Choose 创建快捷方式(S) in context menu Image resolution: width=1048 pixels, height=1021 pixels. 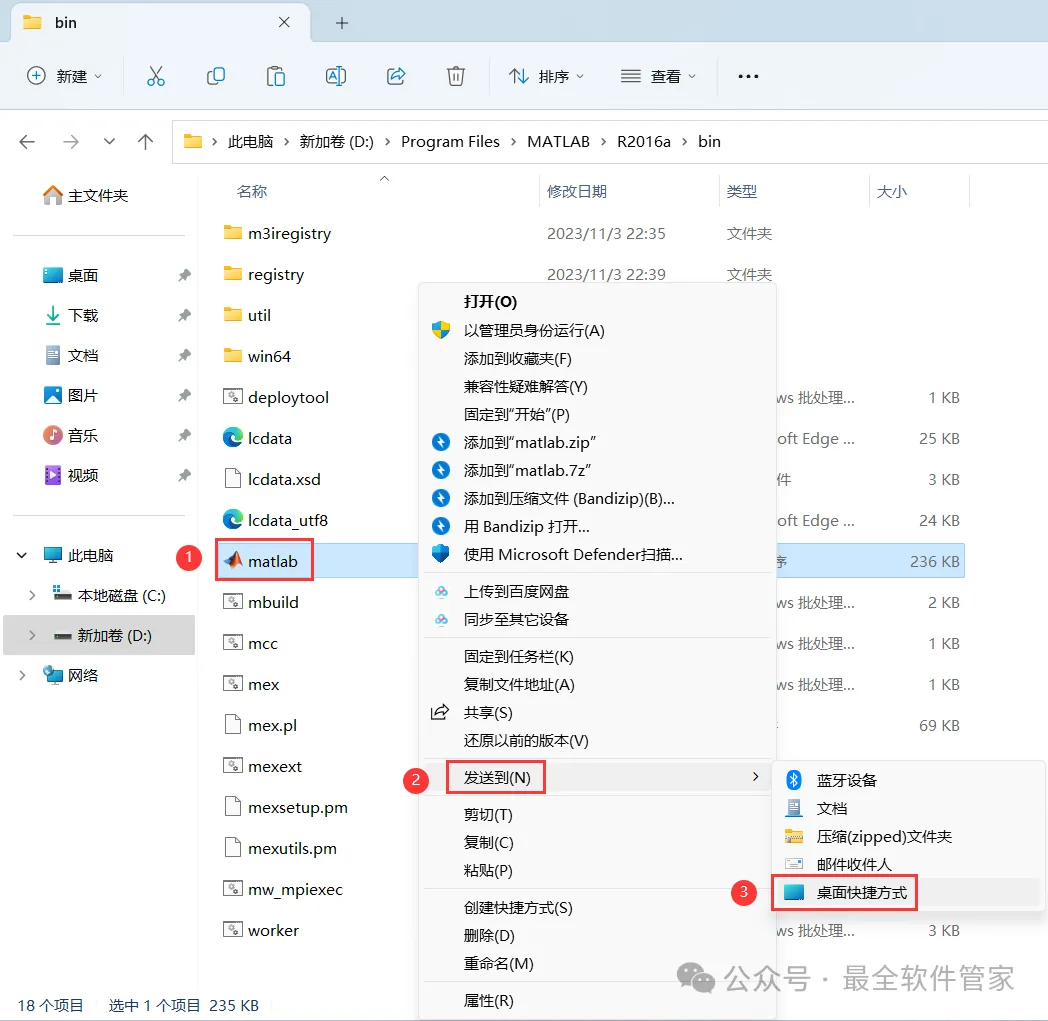click(518, 907)
